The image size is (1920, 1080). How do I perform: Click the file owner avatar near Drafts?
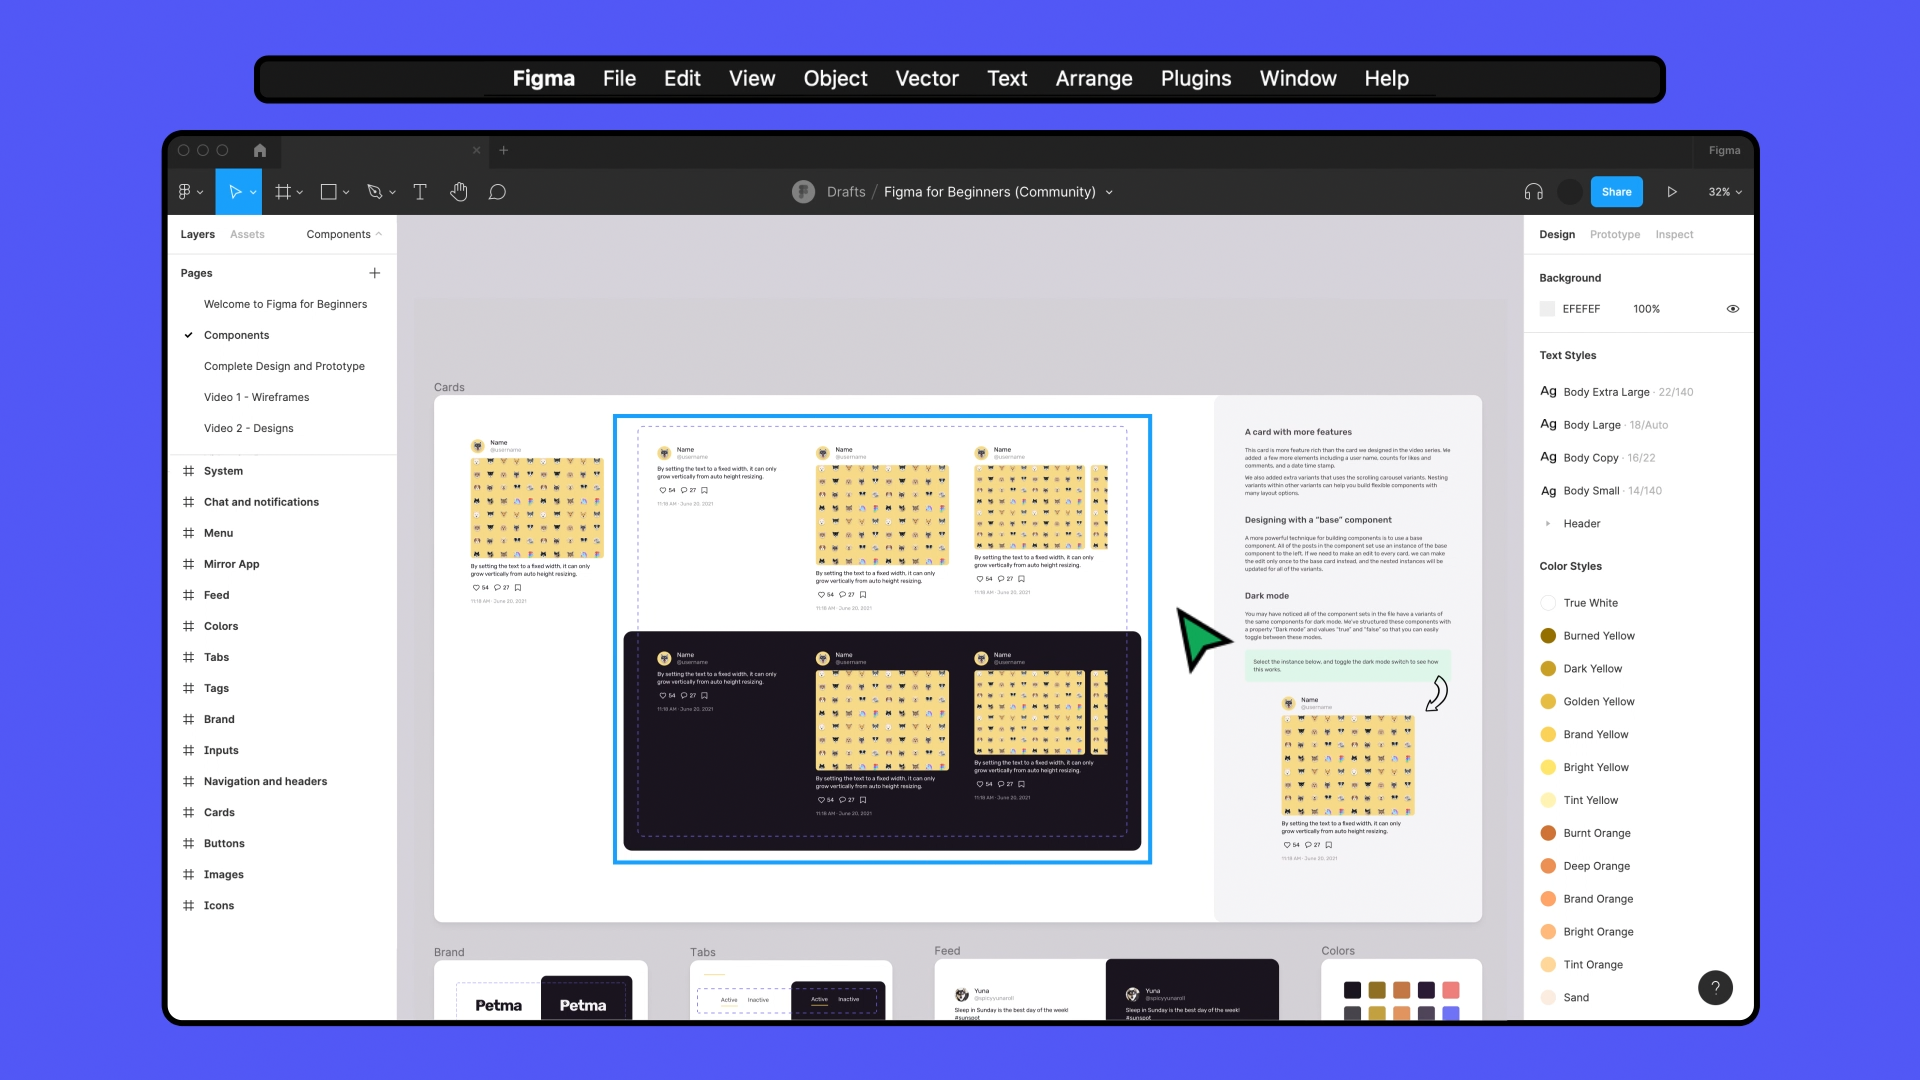pos(803,192)
